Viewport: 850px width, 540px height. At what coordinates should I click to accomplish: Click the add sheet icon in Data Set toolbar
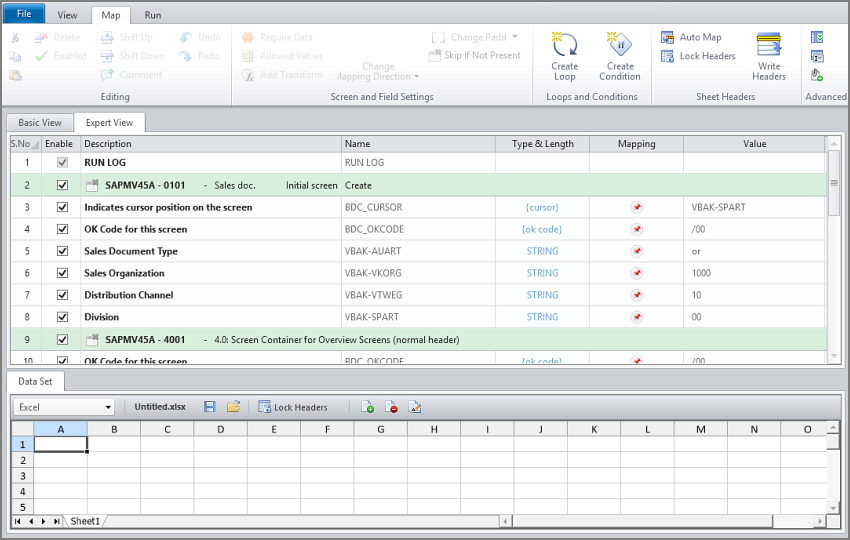coord(367,407)
